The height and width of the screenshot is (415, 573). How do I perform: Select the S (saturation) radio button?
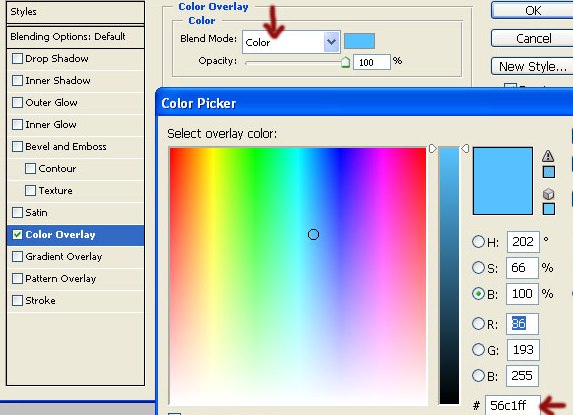(x=478, y=268)
